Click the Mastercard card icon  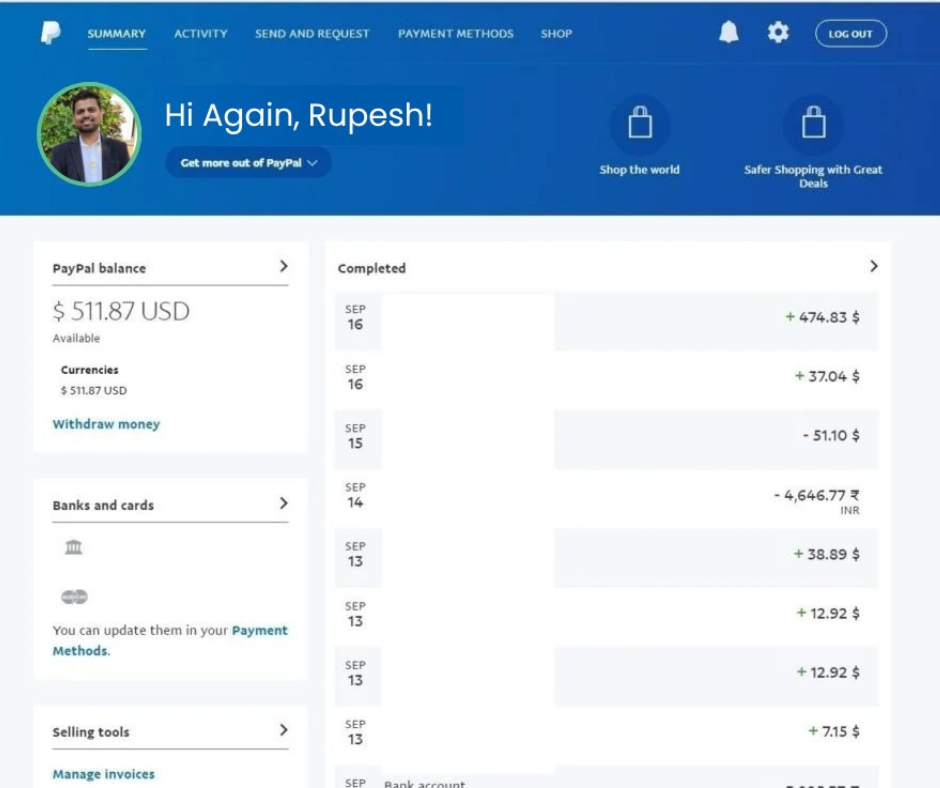[74, 597]
